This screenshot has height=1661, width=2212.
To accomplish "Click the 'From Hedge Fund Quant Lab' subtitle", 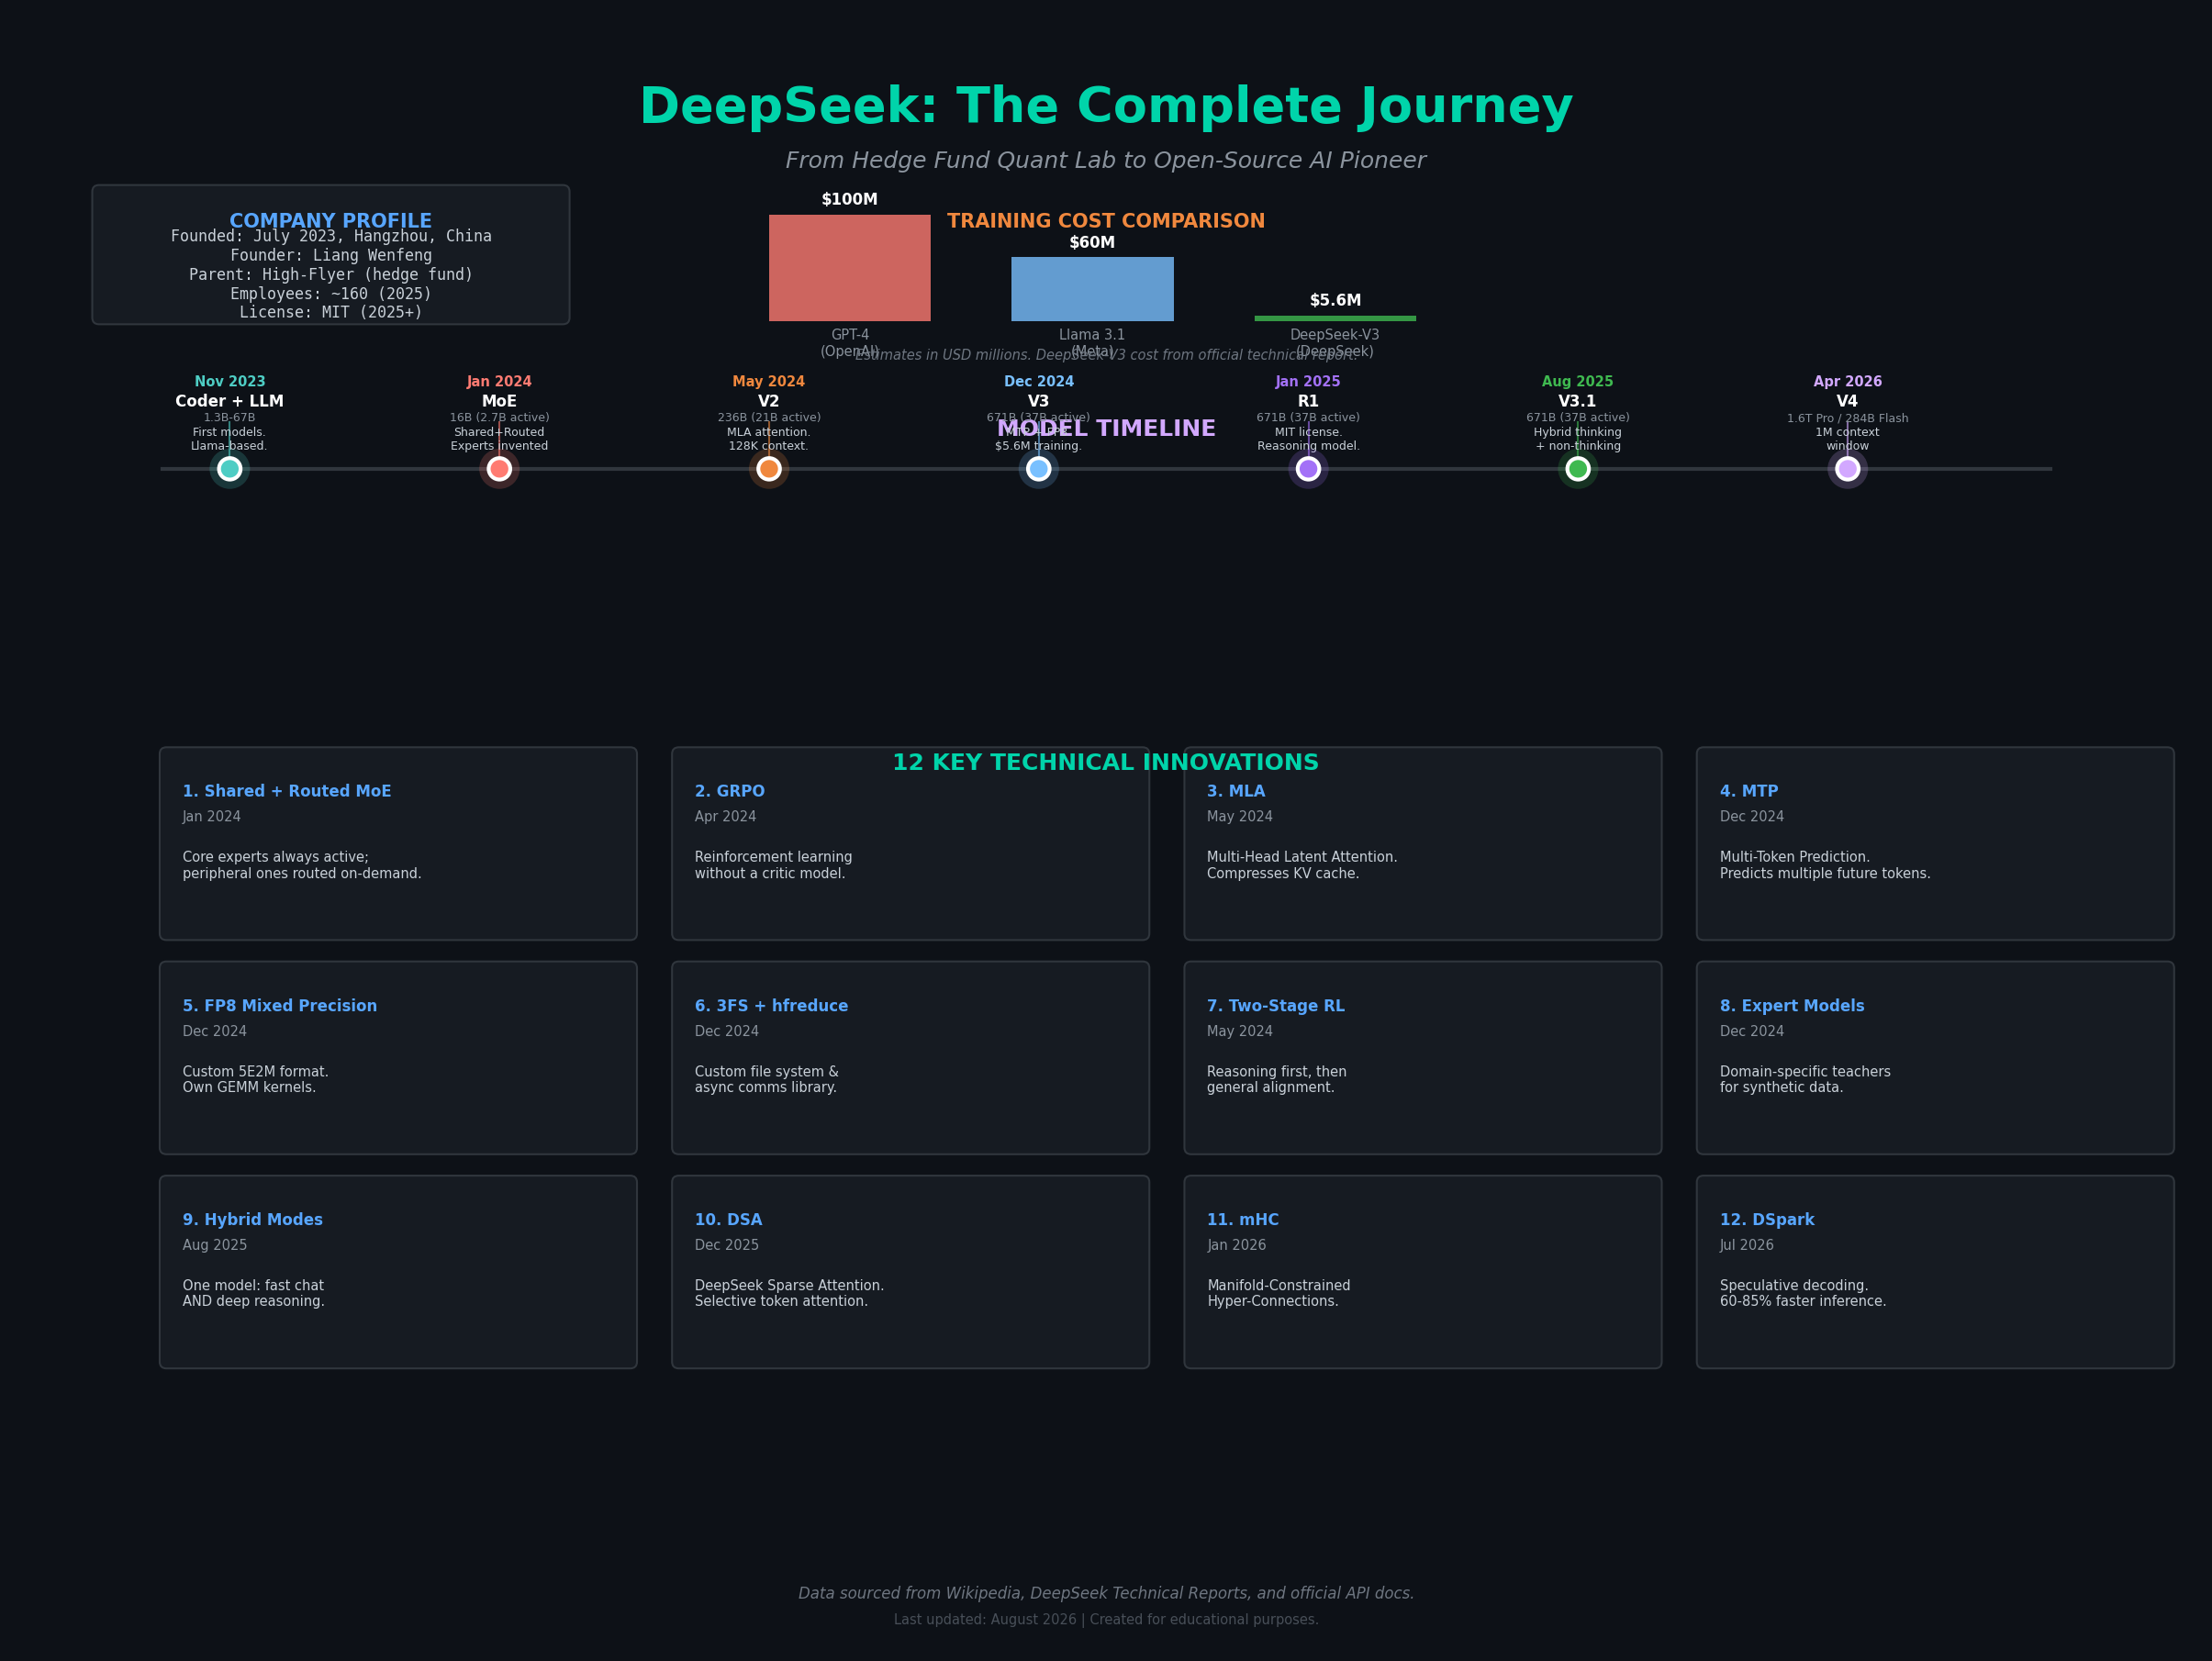I will pos(1106,161).
